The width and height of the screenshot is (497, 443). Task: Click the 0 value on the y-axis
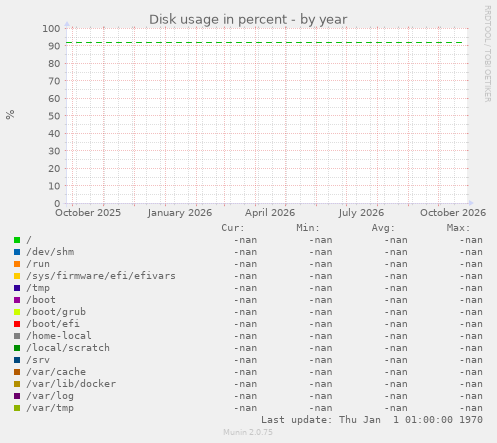tap(57, 203)
